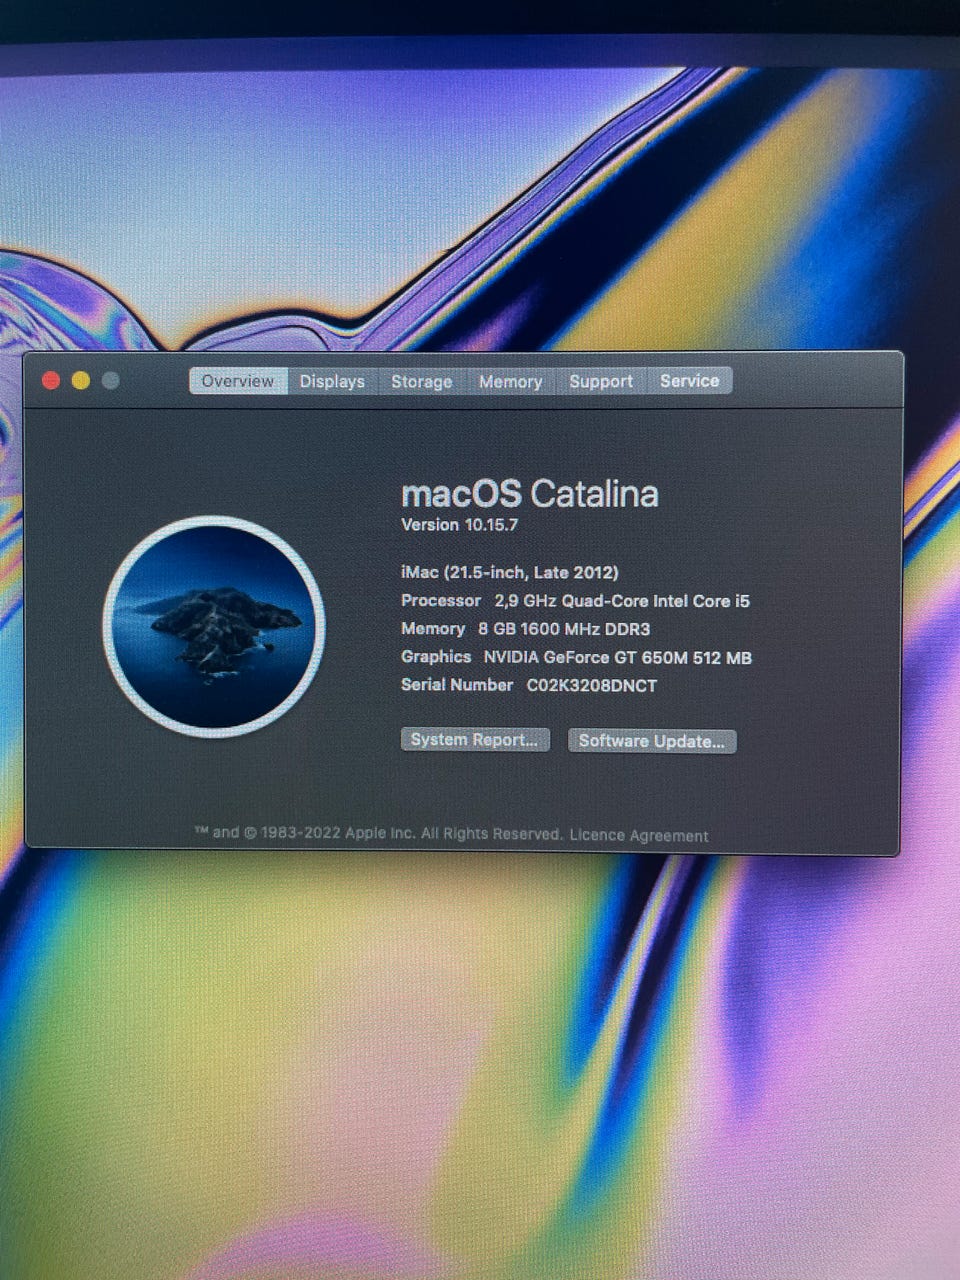Click the Serial Number label
Screen dimensions: 960x1280
457,685
